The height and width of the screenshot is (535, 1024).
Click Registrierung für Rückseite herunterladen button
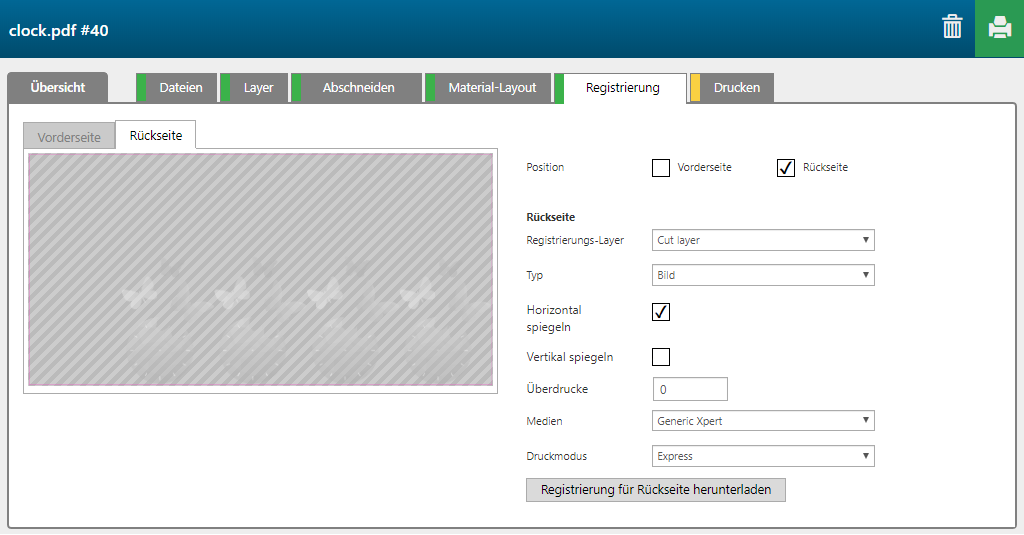pos(655,490)
